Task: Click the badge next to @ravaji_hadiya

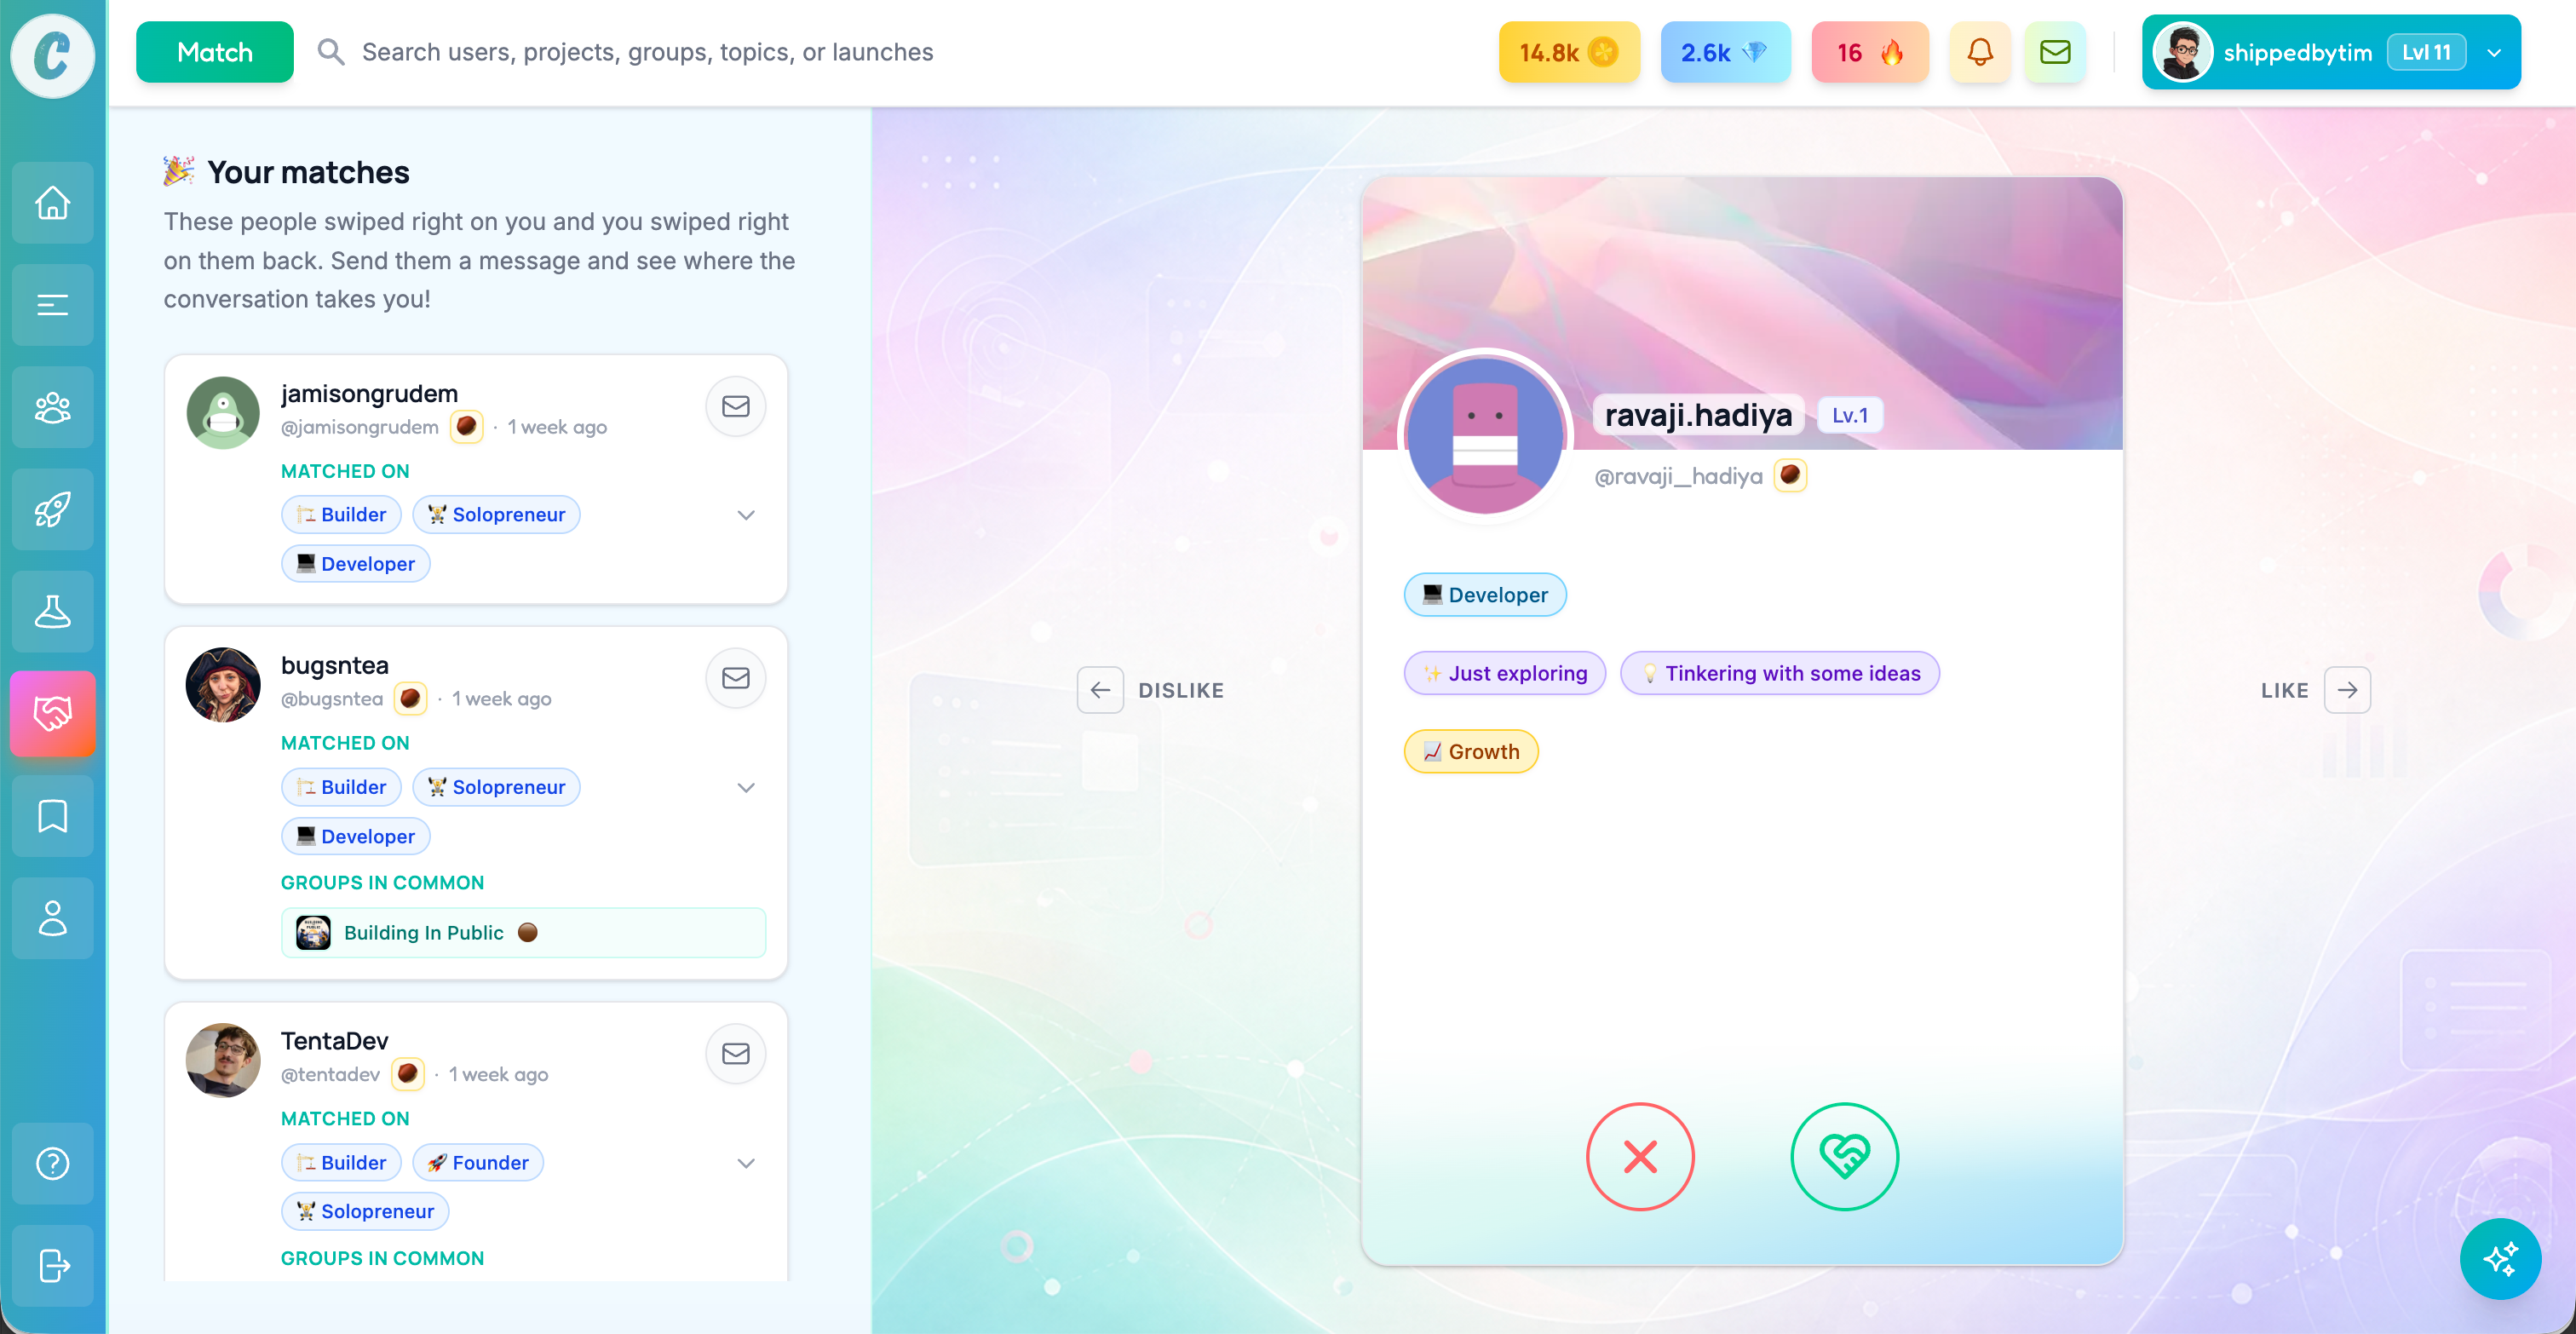Action: pos(1790,475)
